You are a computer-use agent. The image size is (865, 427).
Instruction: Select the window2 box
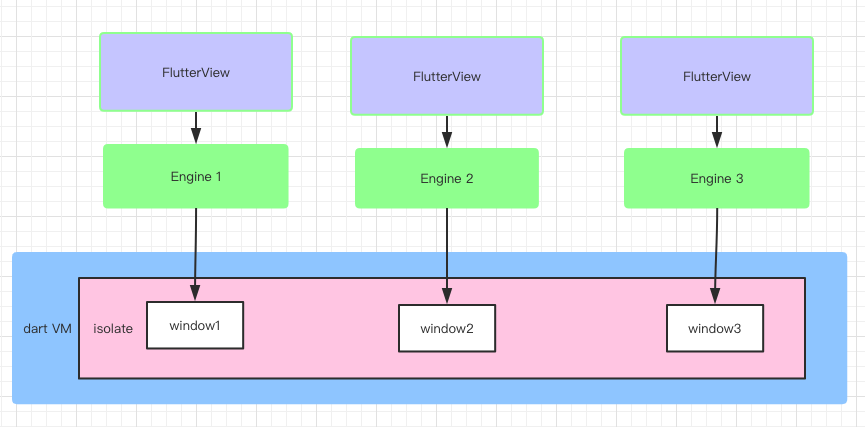click(x=447, y=328)
